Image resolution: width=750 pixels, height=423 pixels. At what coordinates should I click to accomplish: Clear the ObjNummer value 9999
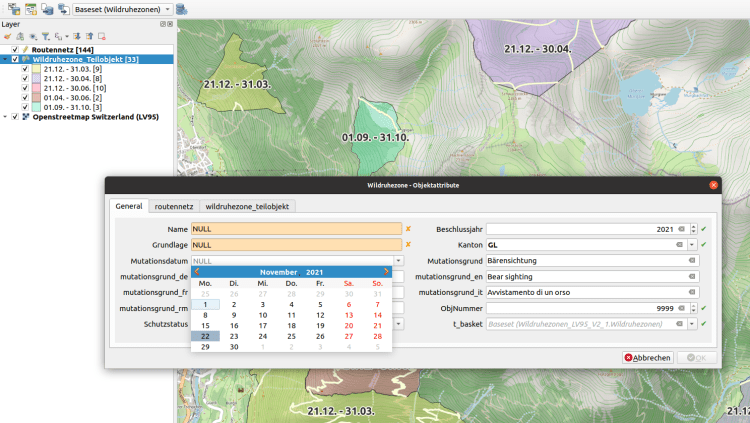pyautogui.click(x=681, y=308)
